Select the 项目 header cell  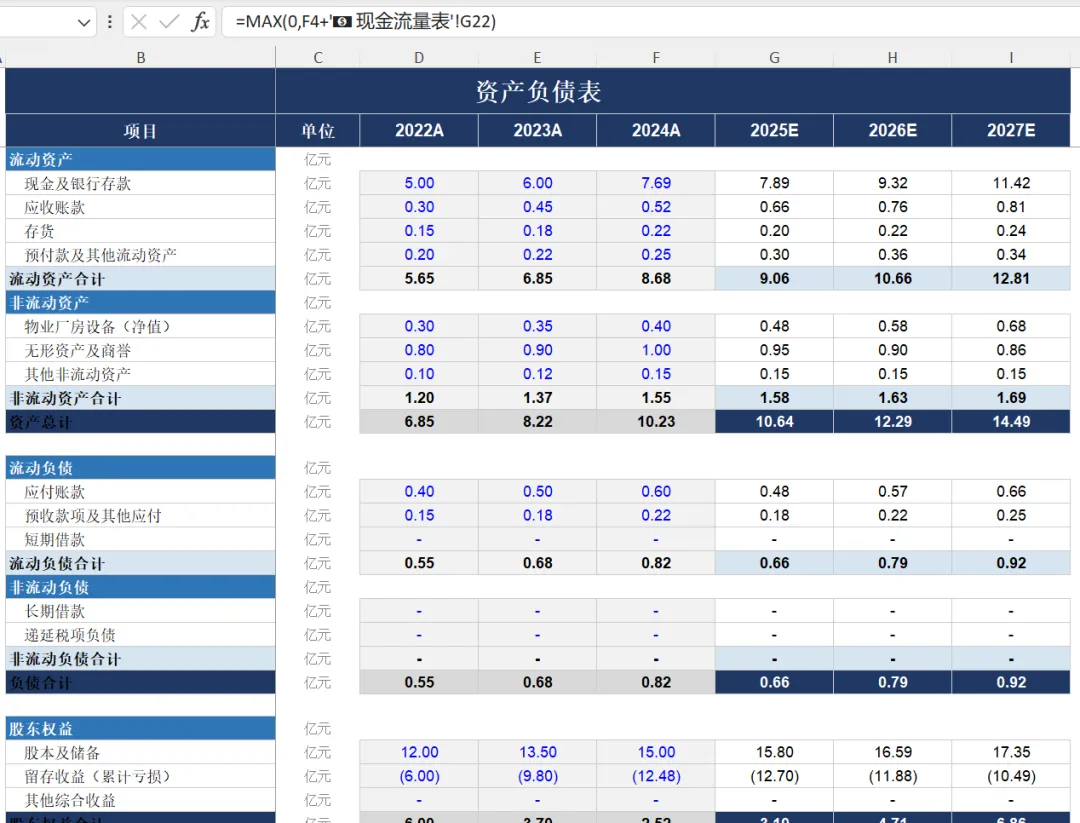[141, 131]
